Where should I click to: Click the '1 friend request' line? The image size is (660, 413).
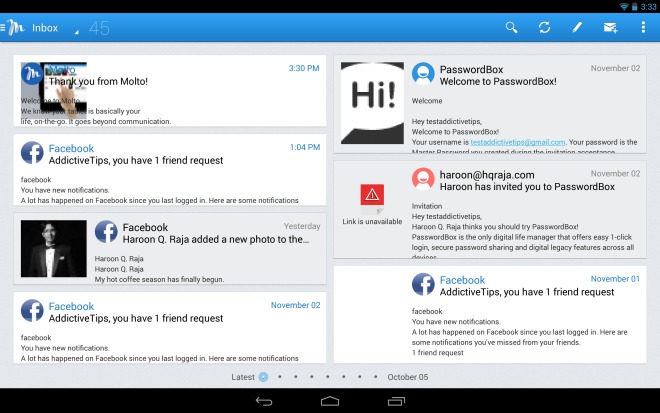(x=437, y=353)
